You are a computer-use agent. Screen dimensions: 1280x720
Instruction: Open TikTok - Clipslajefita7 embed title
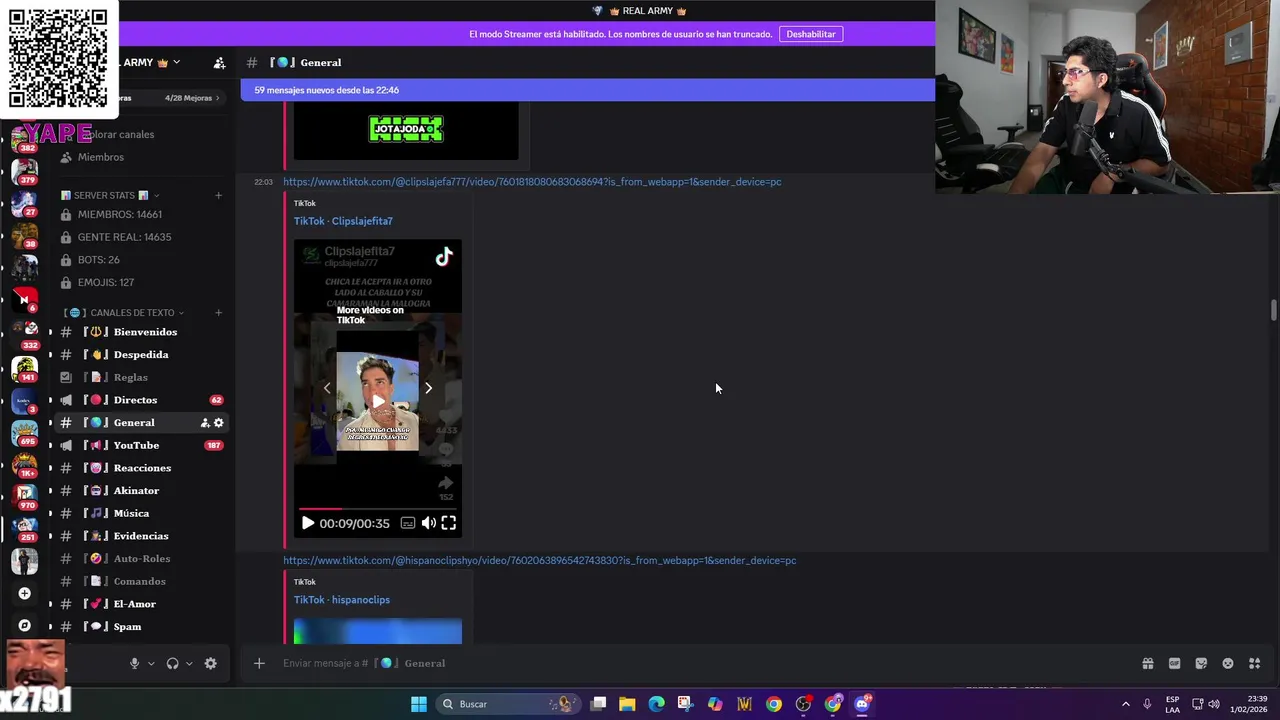coord(343,221)
